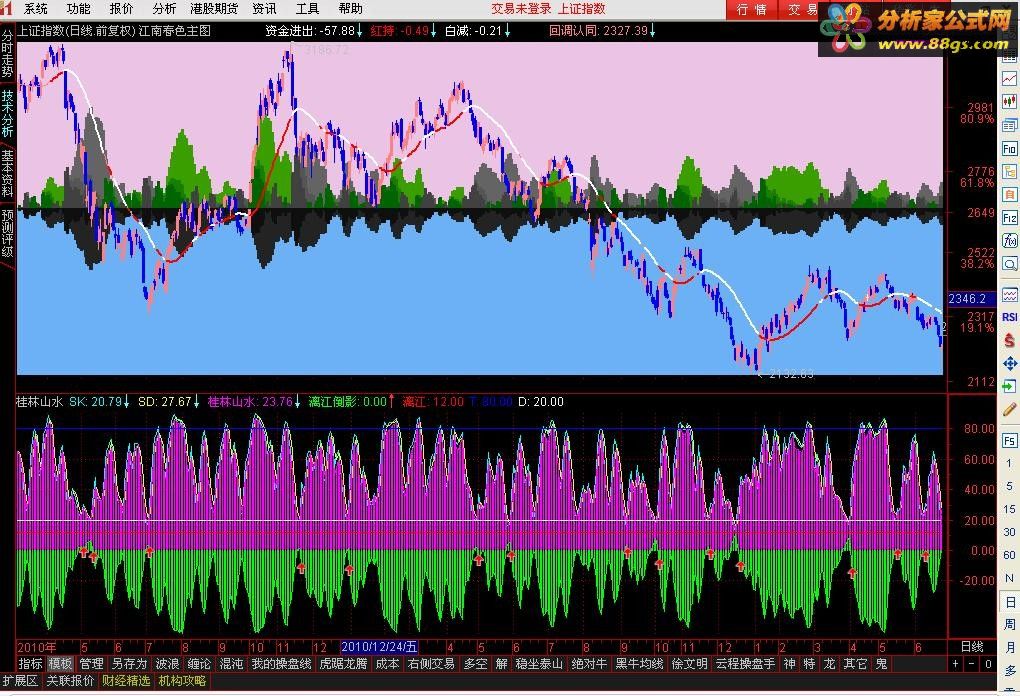The width and height of the screenshot is (1020, 696).
Task: Click the 模板 tab in bottom bar
Action: click(60, 664)
